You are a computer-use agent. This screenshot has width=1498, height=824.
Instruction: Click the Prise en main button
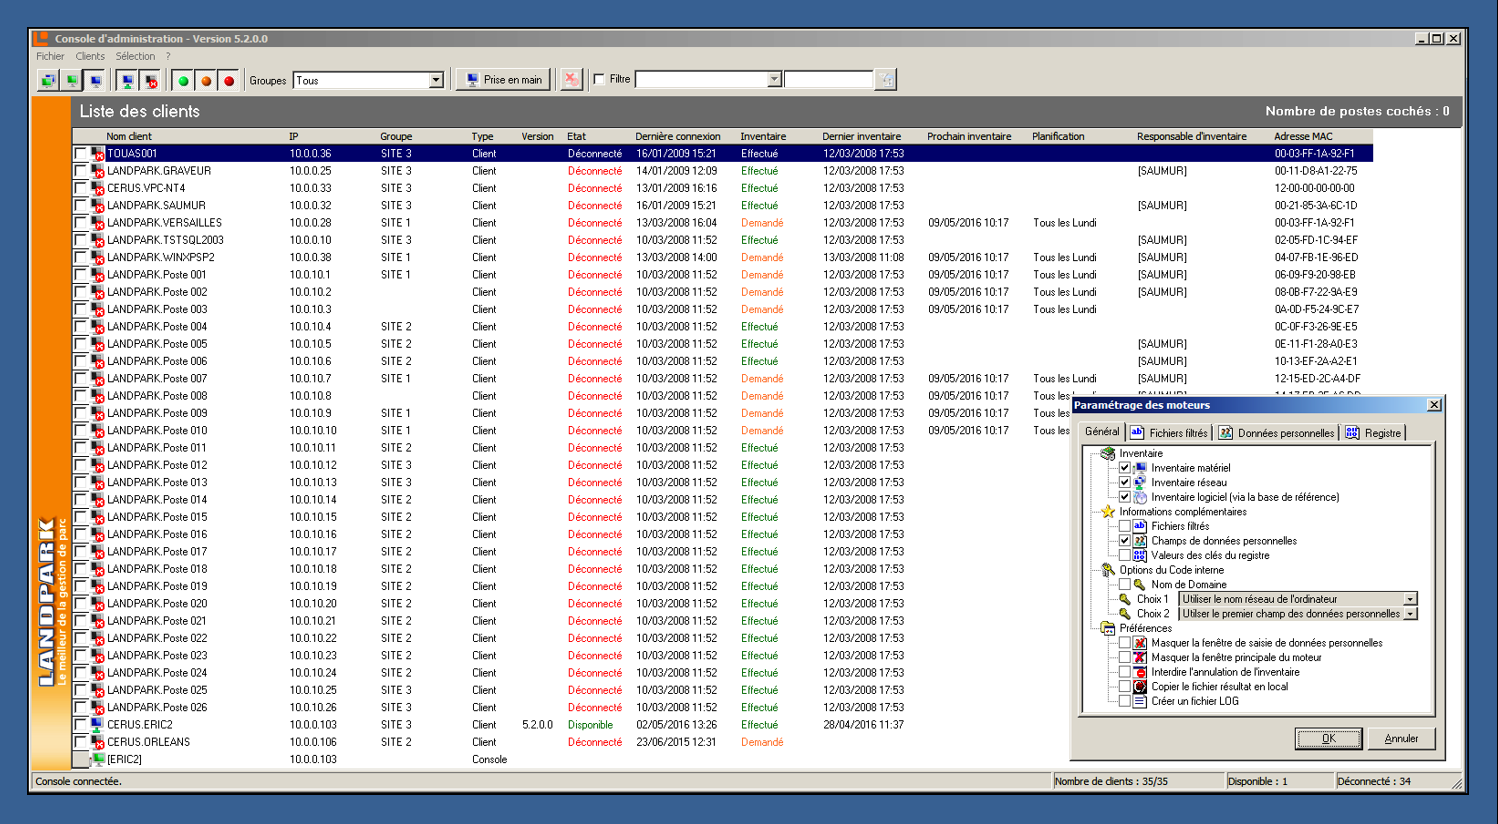503,80
